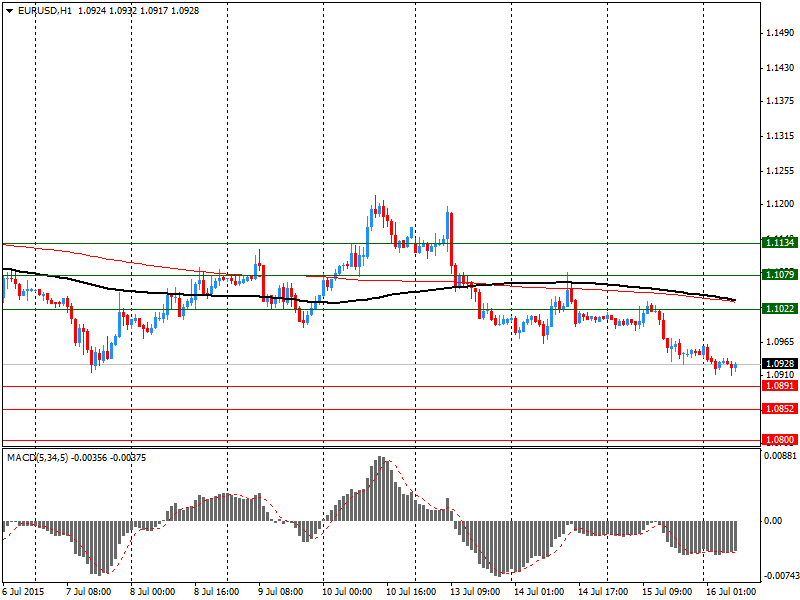The image size is (800, 600).
Task: Click the 16 Jul 01:00 time label
Action: point(731,592)
